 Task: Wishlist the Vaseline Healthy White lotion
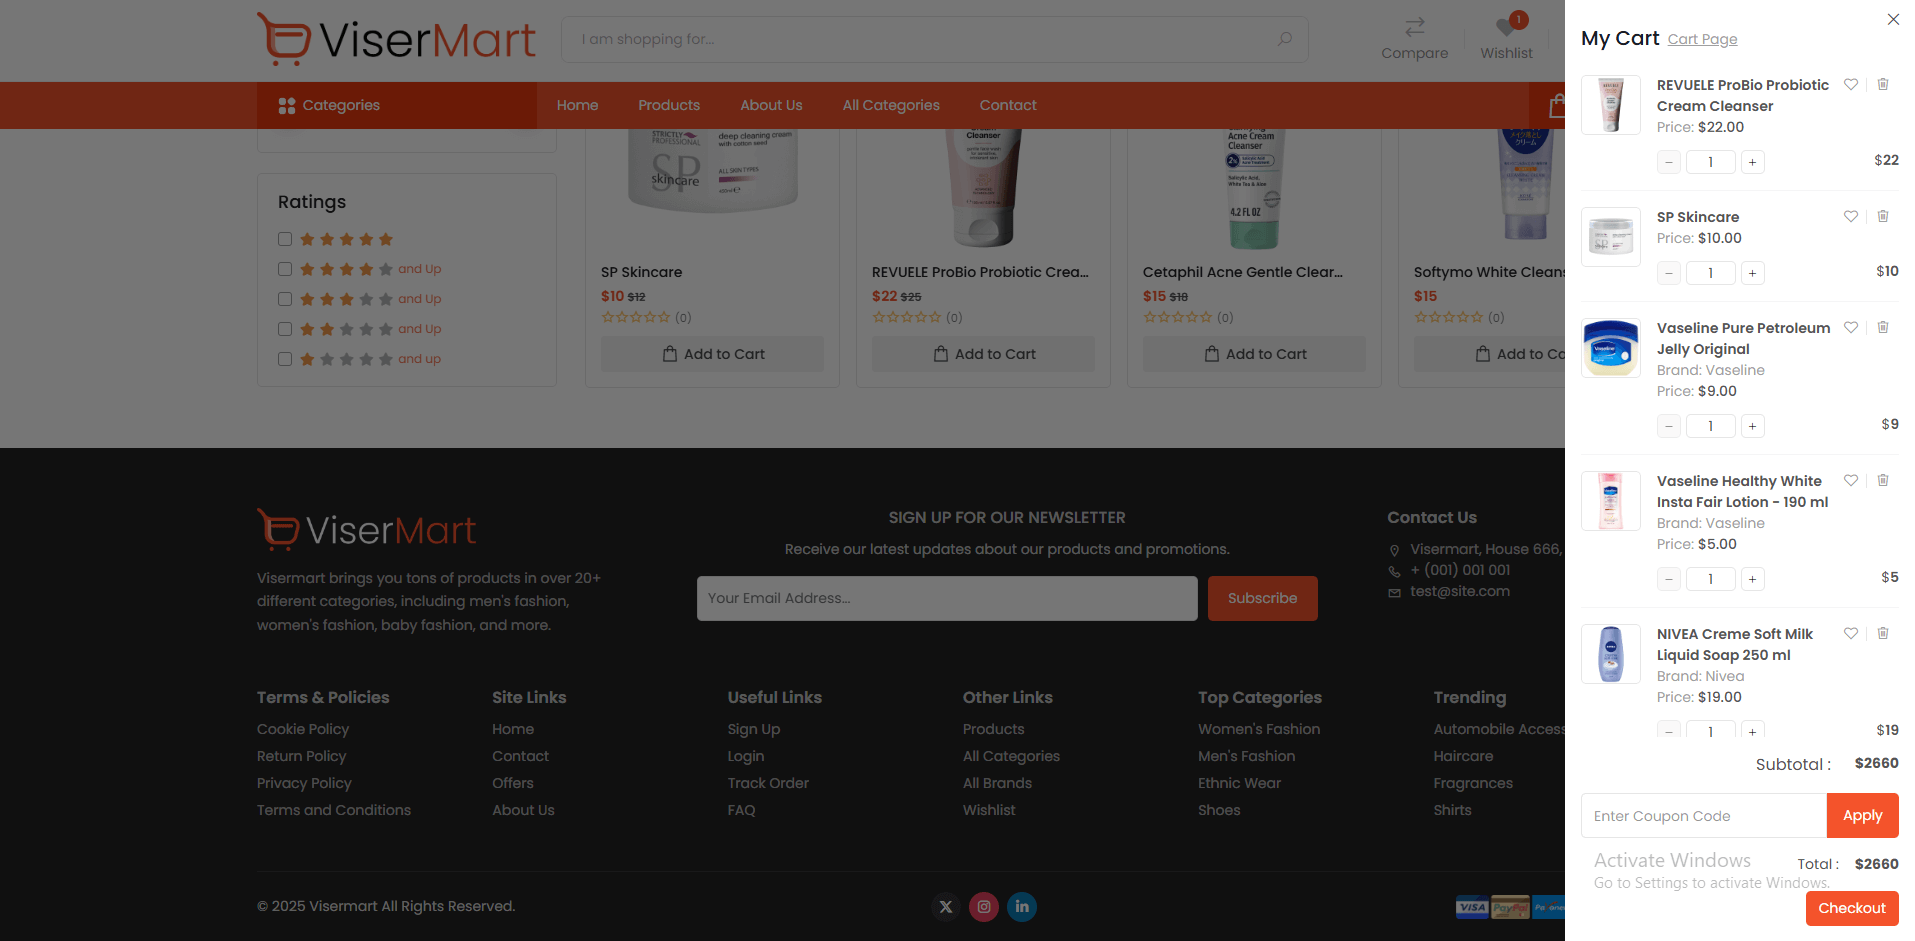pos(1851,481)
